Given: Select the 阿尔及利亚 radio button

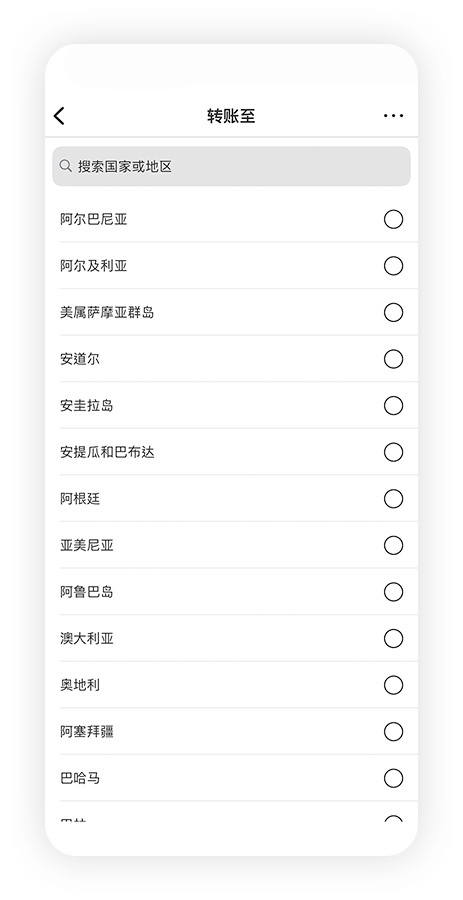Looking at the screenshot, I should 393,266.
